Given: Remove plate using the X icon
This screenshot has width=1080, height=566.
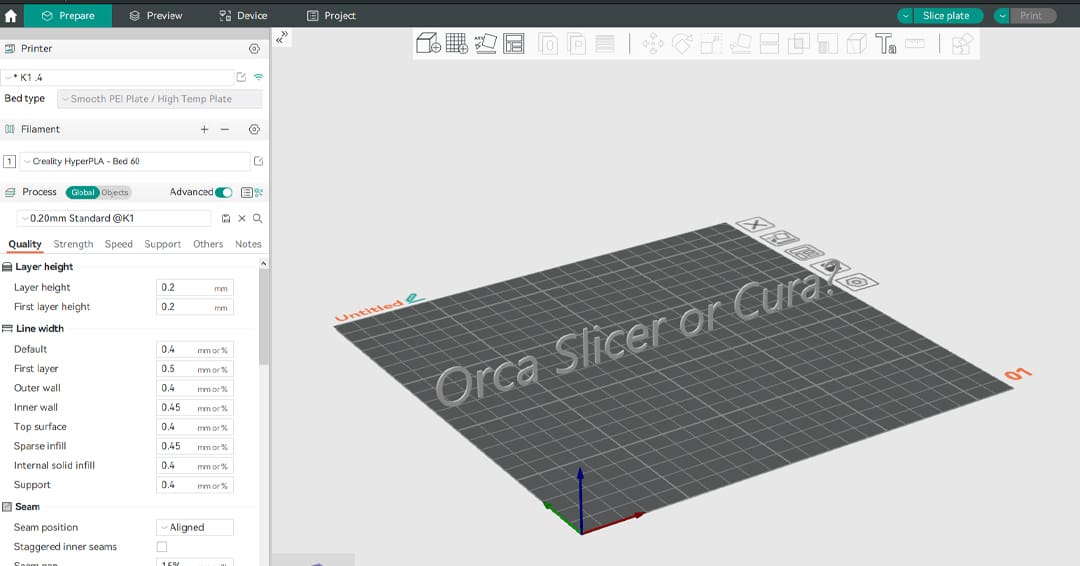Looking at the screenshot, I should (755, 224).
